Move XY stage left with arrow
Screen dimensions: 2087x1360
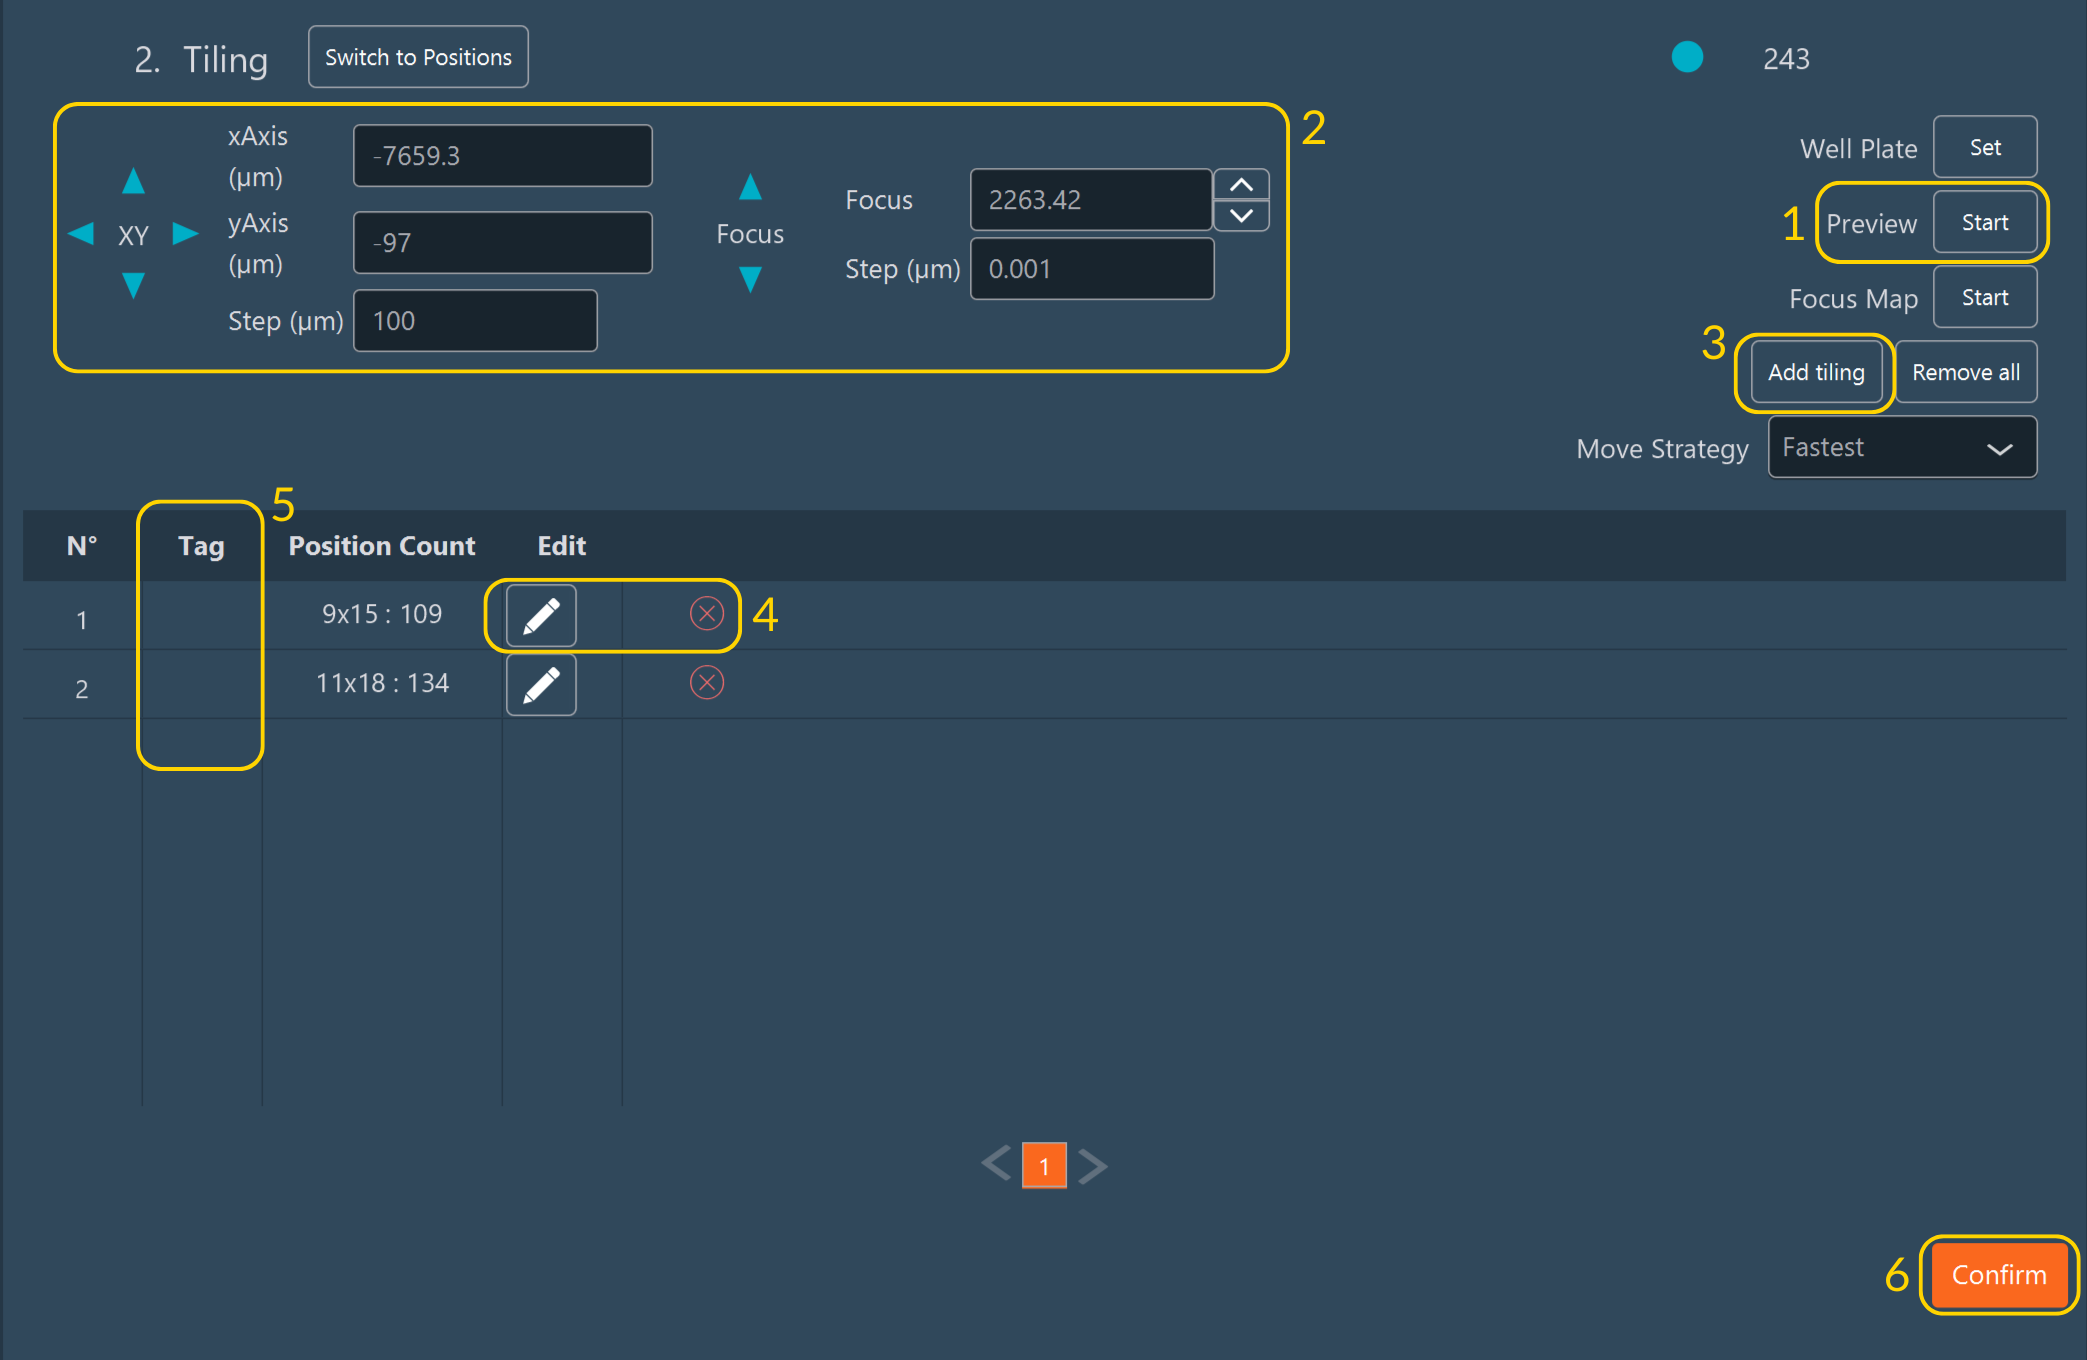[81, 234]
